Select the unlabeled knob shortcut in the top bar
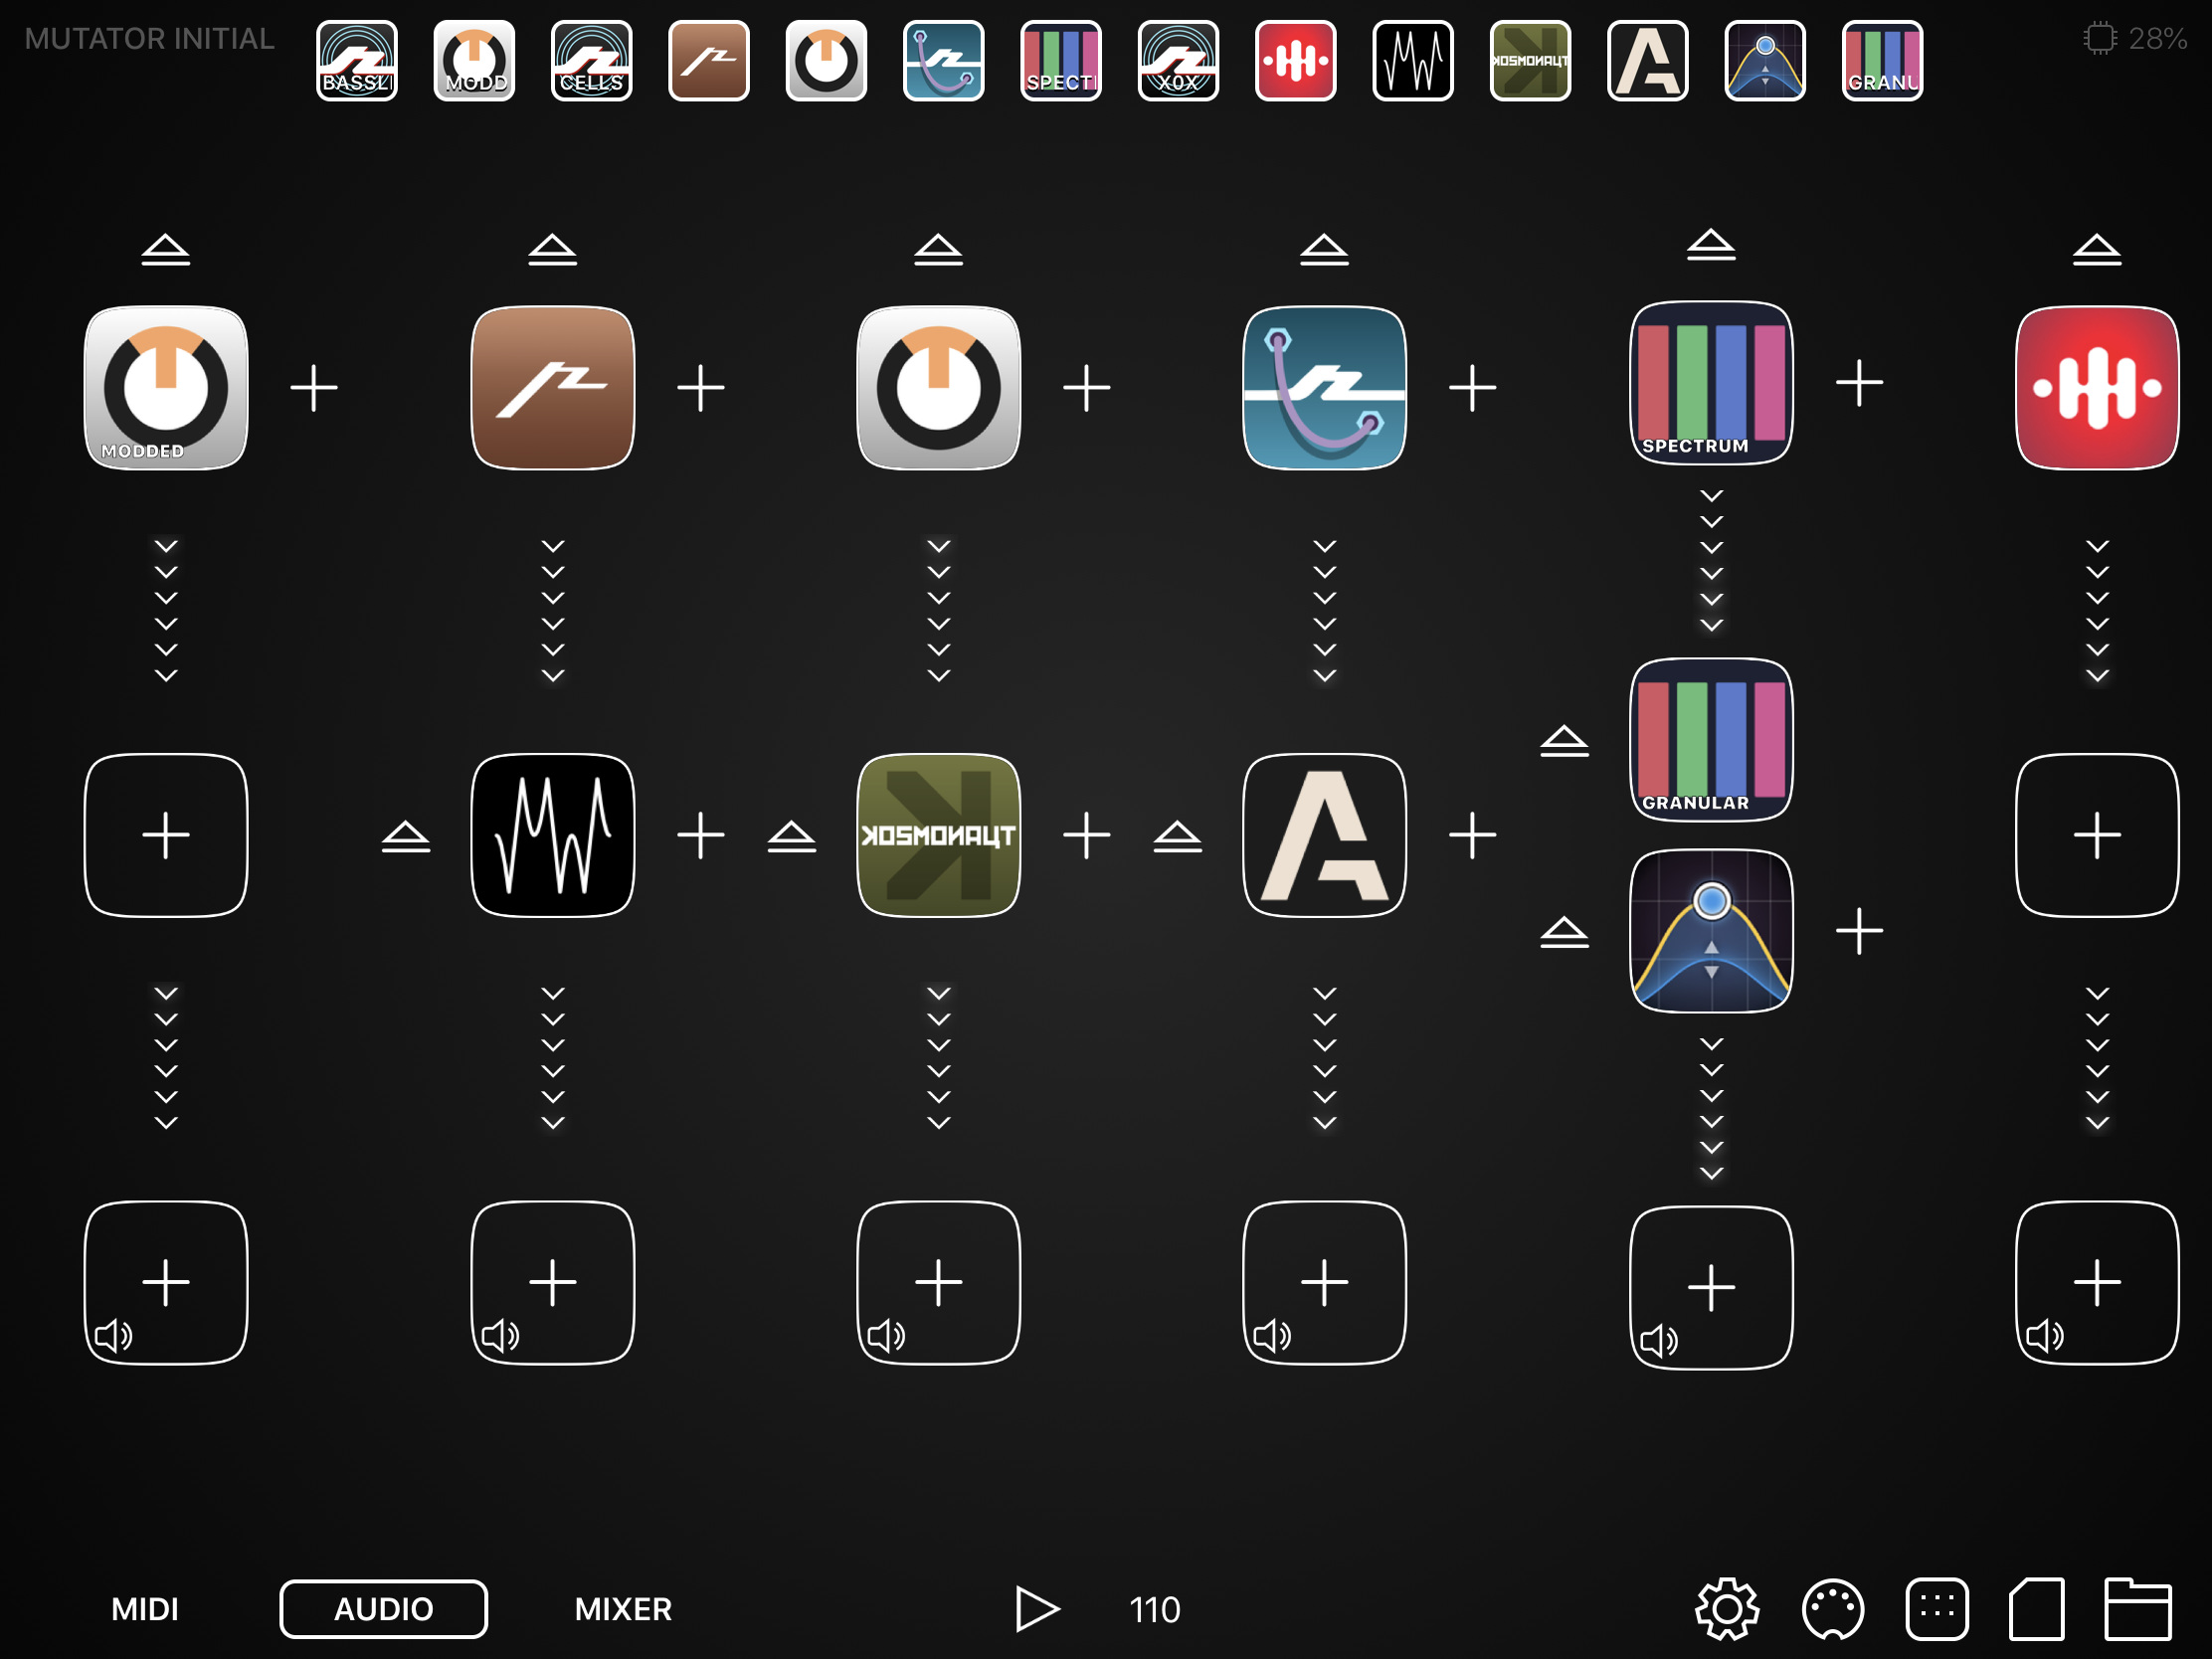This screenshot has height=1659, width=2212. [826, 61]
